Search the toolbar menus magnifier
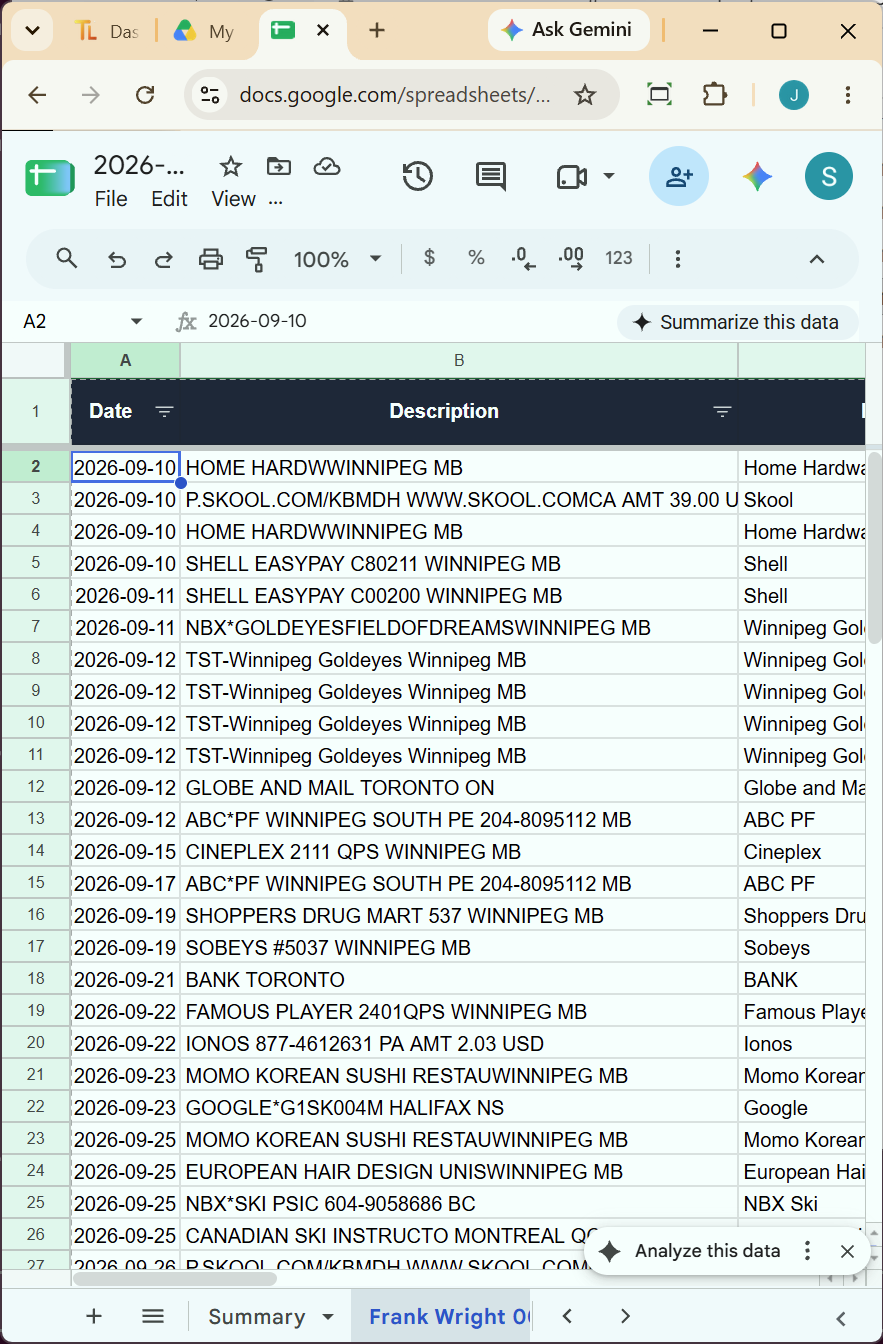883x1344 pixels. (67, 259)
